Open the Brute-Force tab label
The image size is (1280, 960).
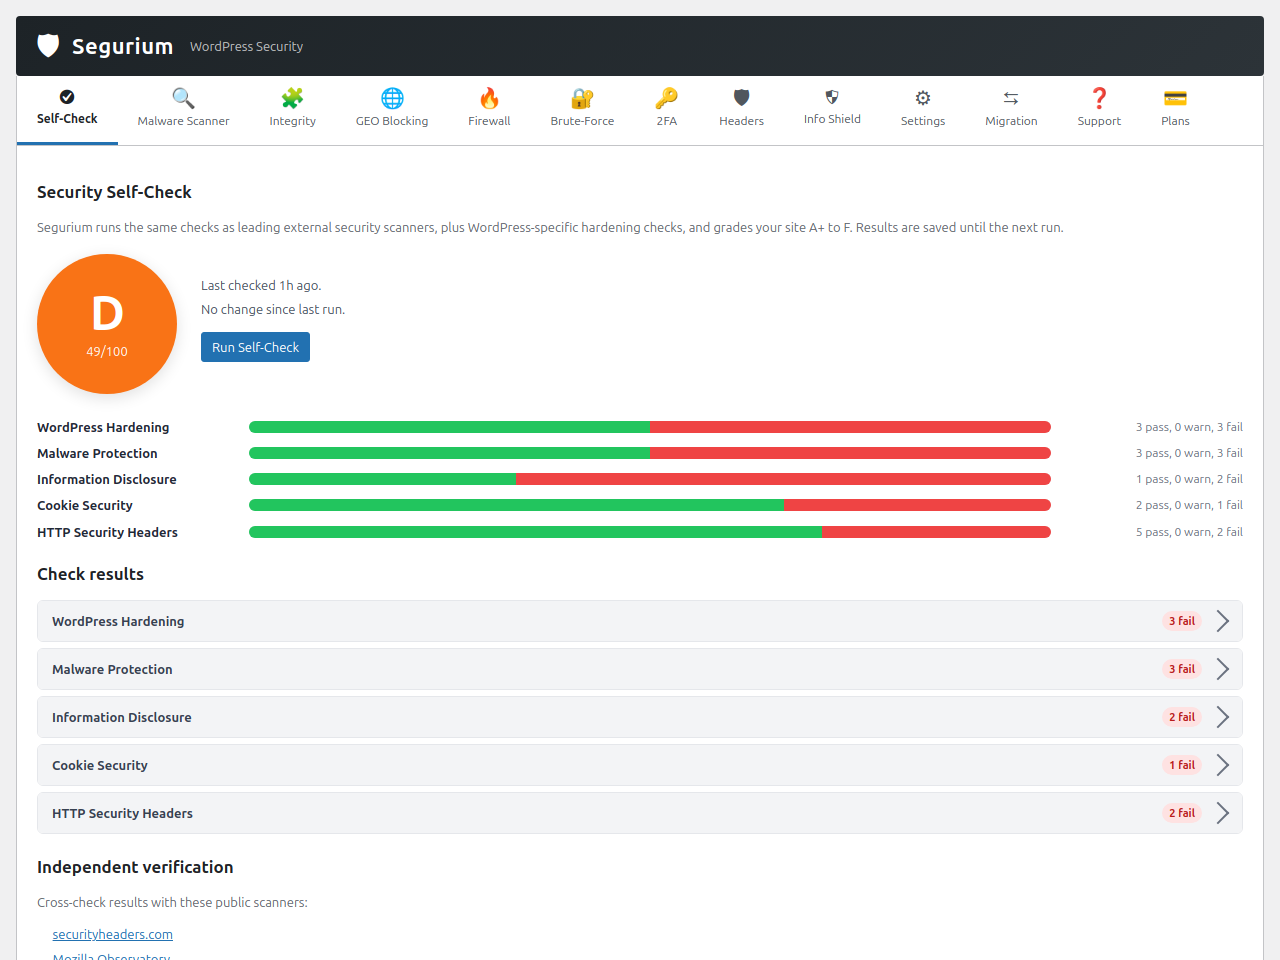[582, 121]
